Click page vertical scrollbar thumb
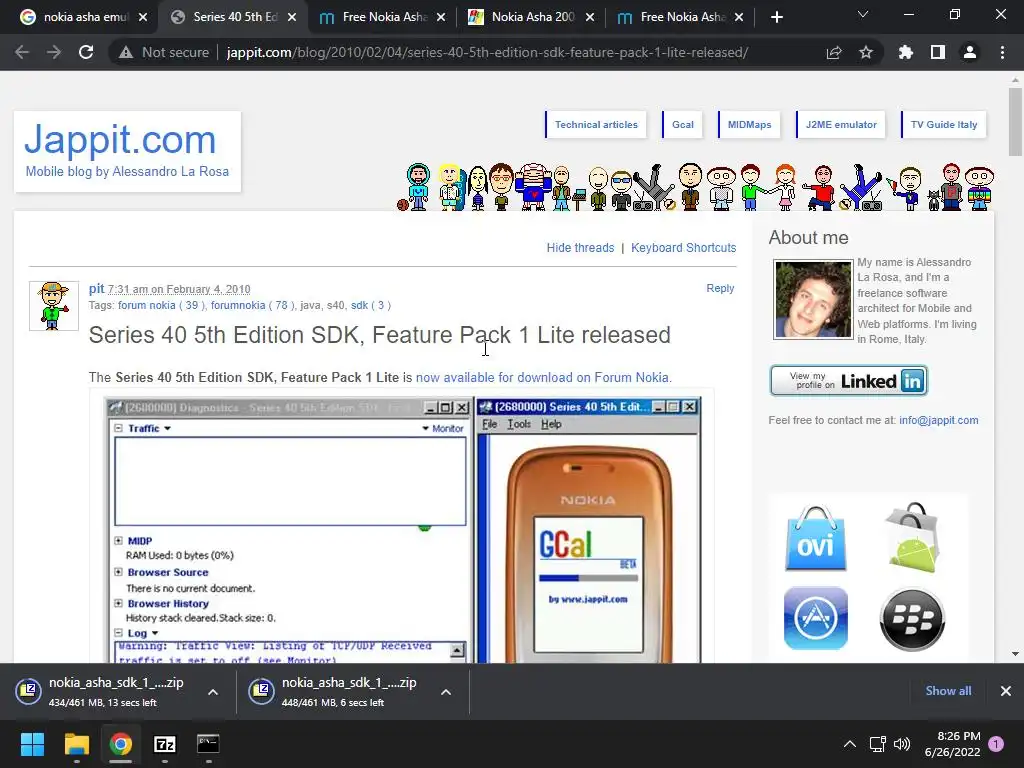1024x768 pixels. [1015, 122]
